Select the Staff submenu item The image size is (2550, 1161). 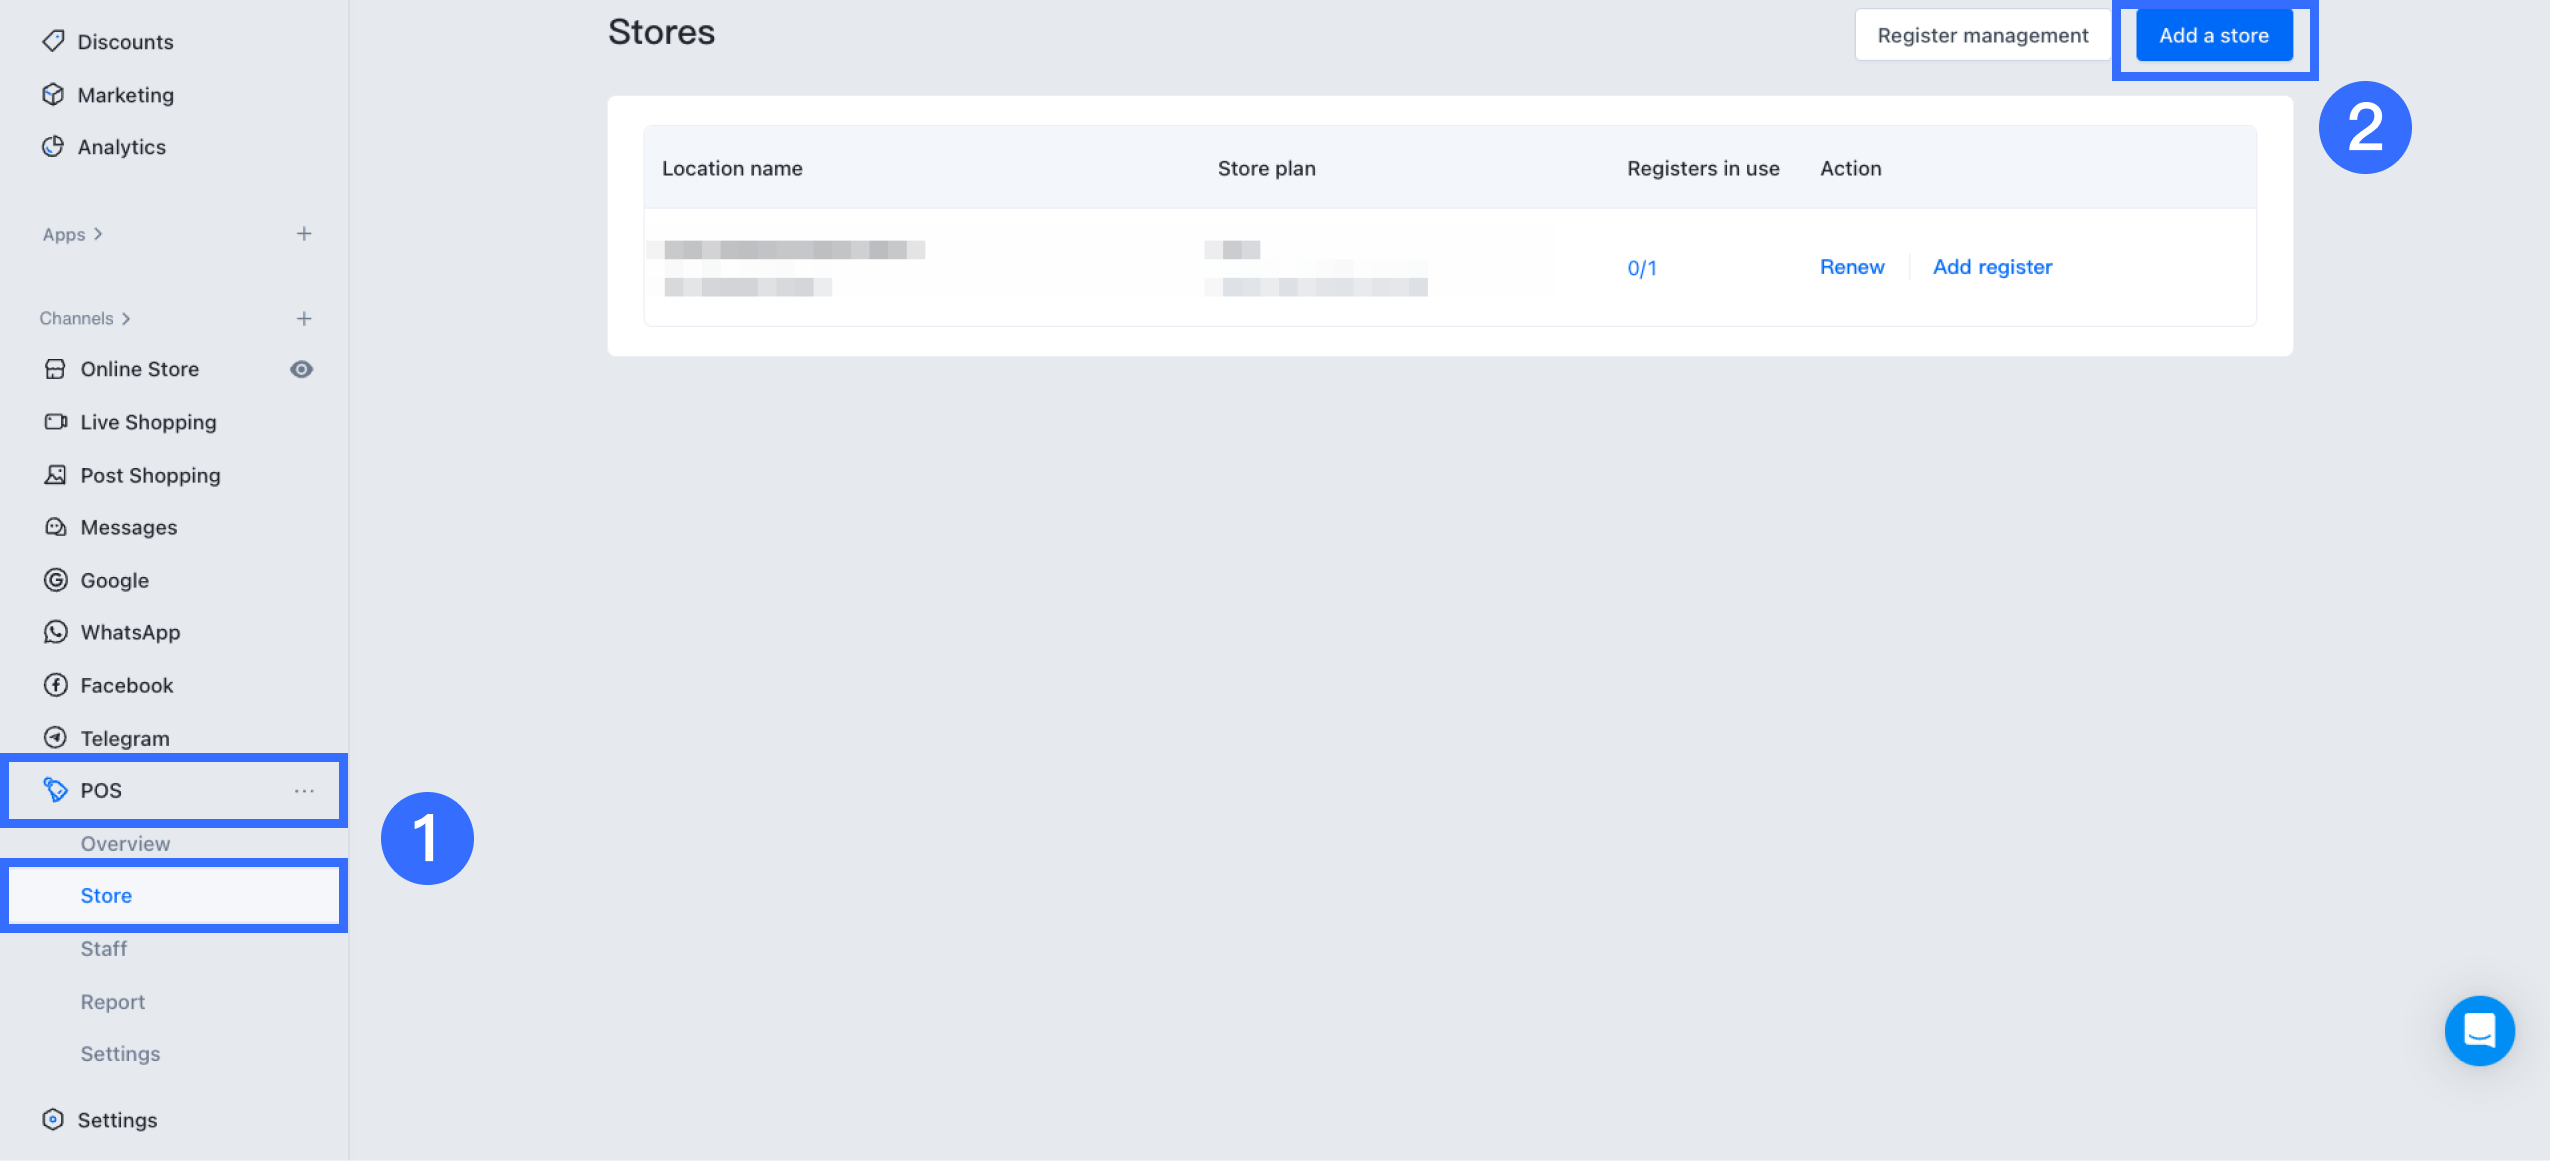[104, 948]
